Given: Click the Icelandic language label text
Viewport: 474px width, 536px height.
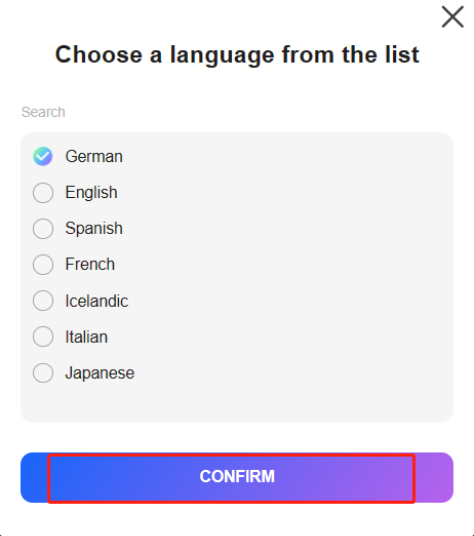Looking at the screenshot, I should point(97,301).
